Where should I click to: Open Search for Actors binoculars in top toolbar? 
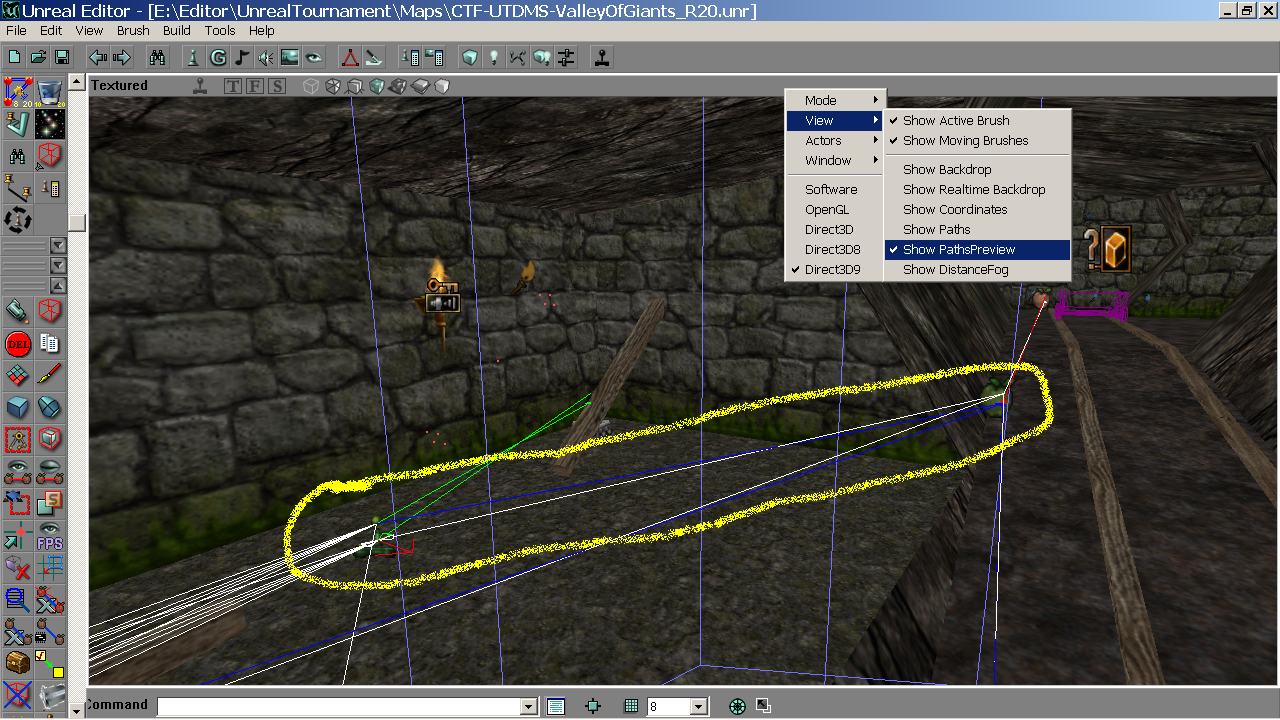pos(157,57)
